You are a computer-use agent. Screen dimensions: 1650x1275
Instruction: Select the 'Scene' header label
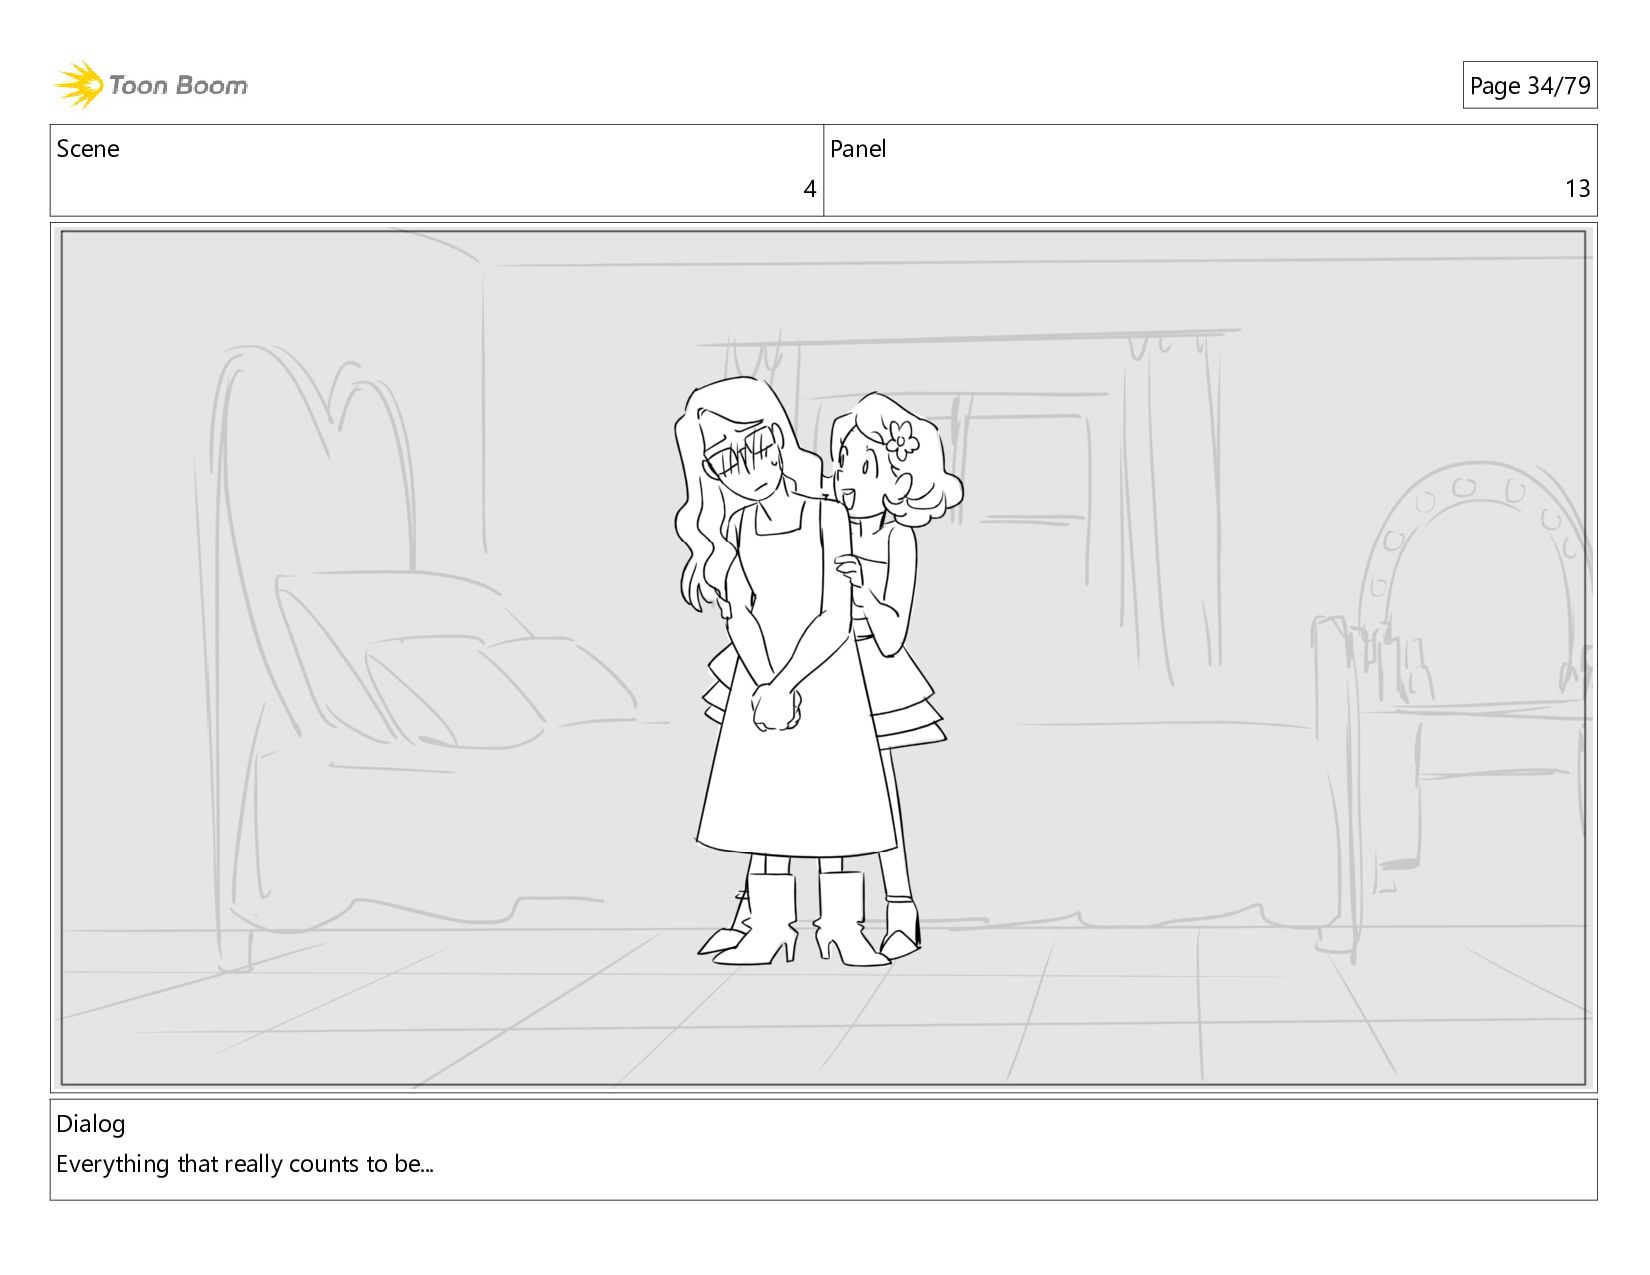(88, 149)
